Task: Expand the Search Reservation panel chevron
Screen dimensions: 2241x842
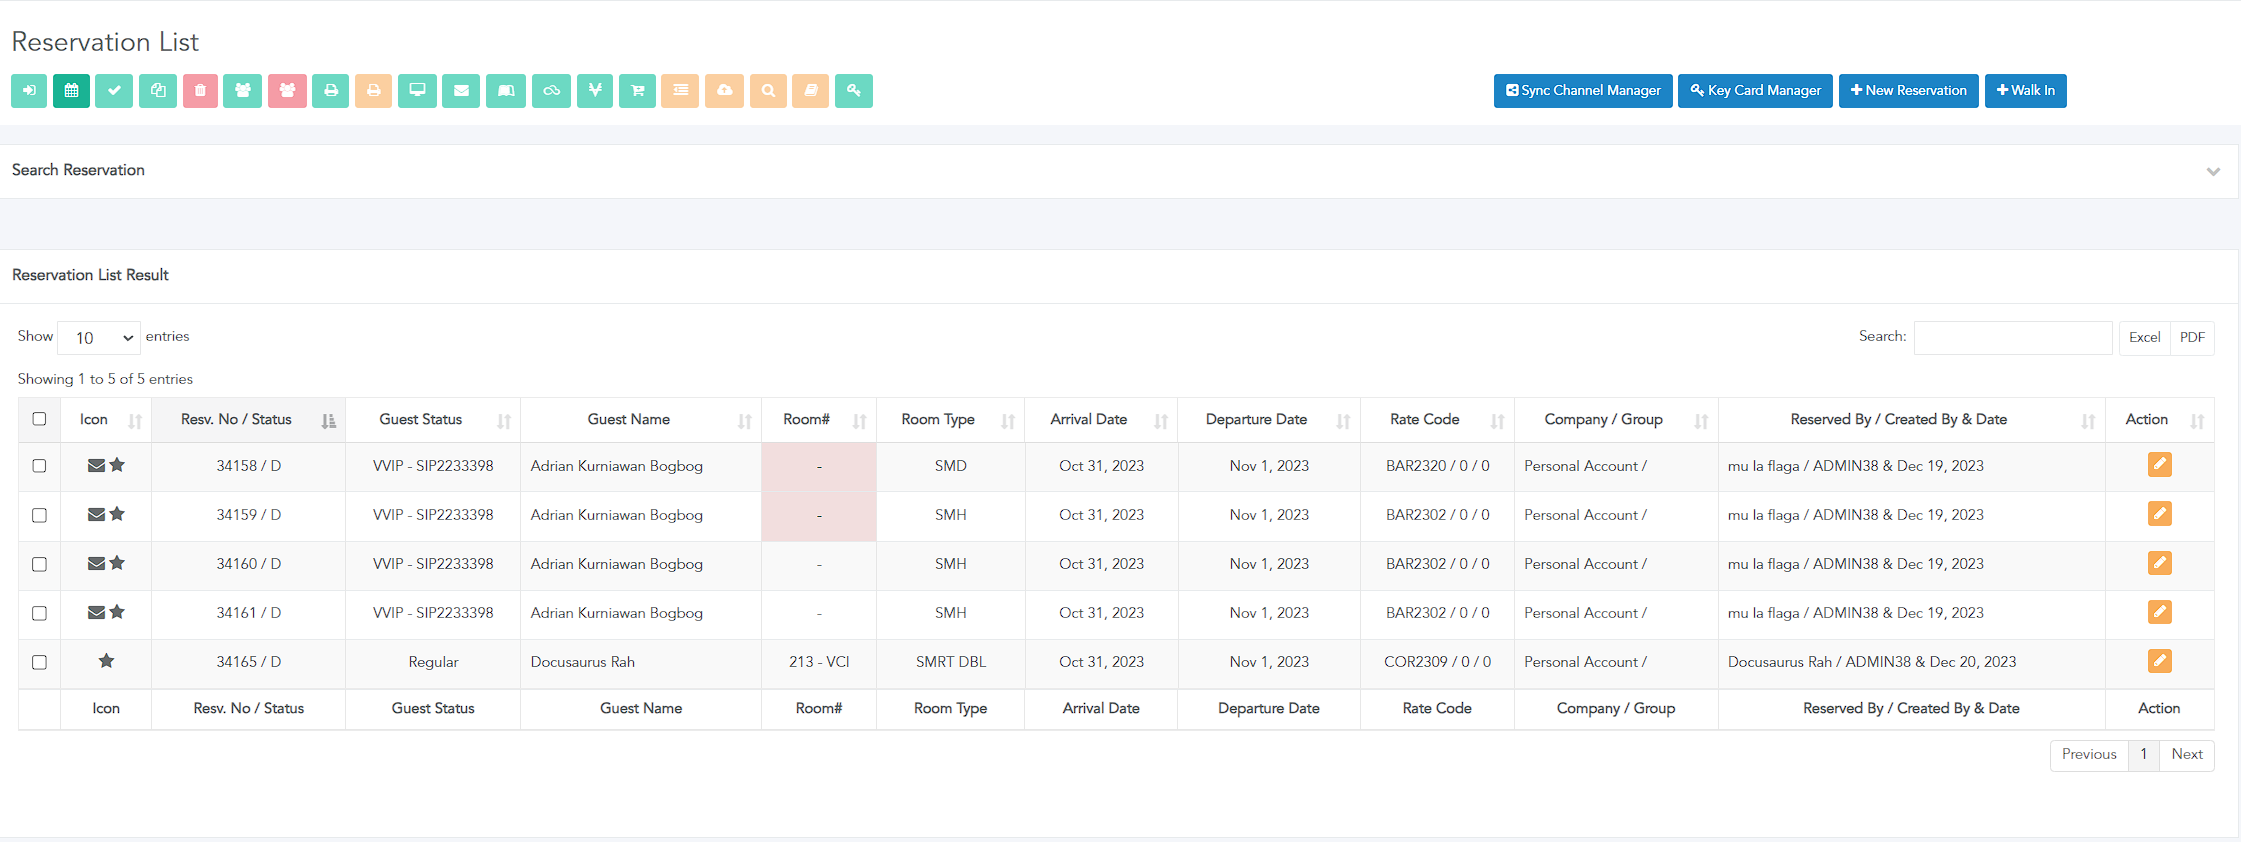Action: 2213,172
